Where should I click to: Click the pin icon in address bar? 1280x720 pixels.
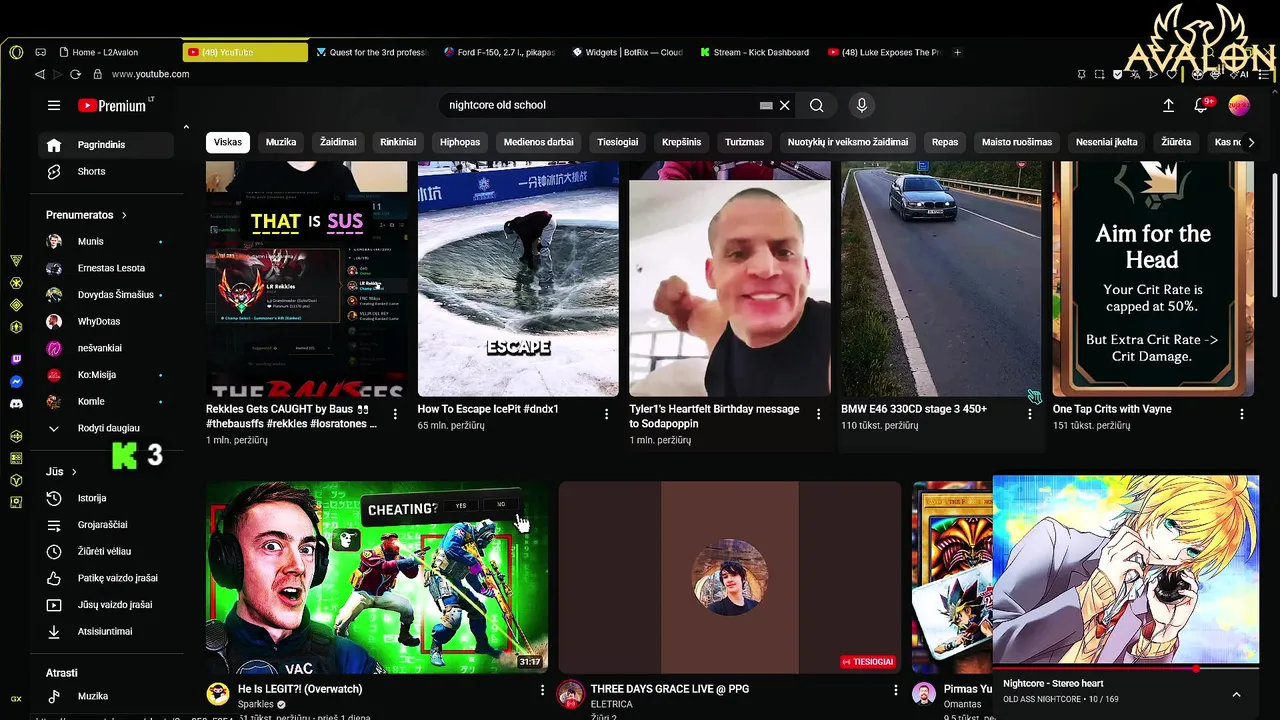point(1082,74)
